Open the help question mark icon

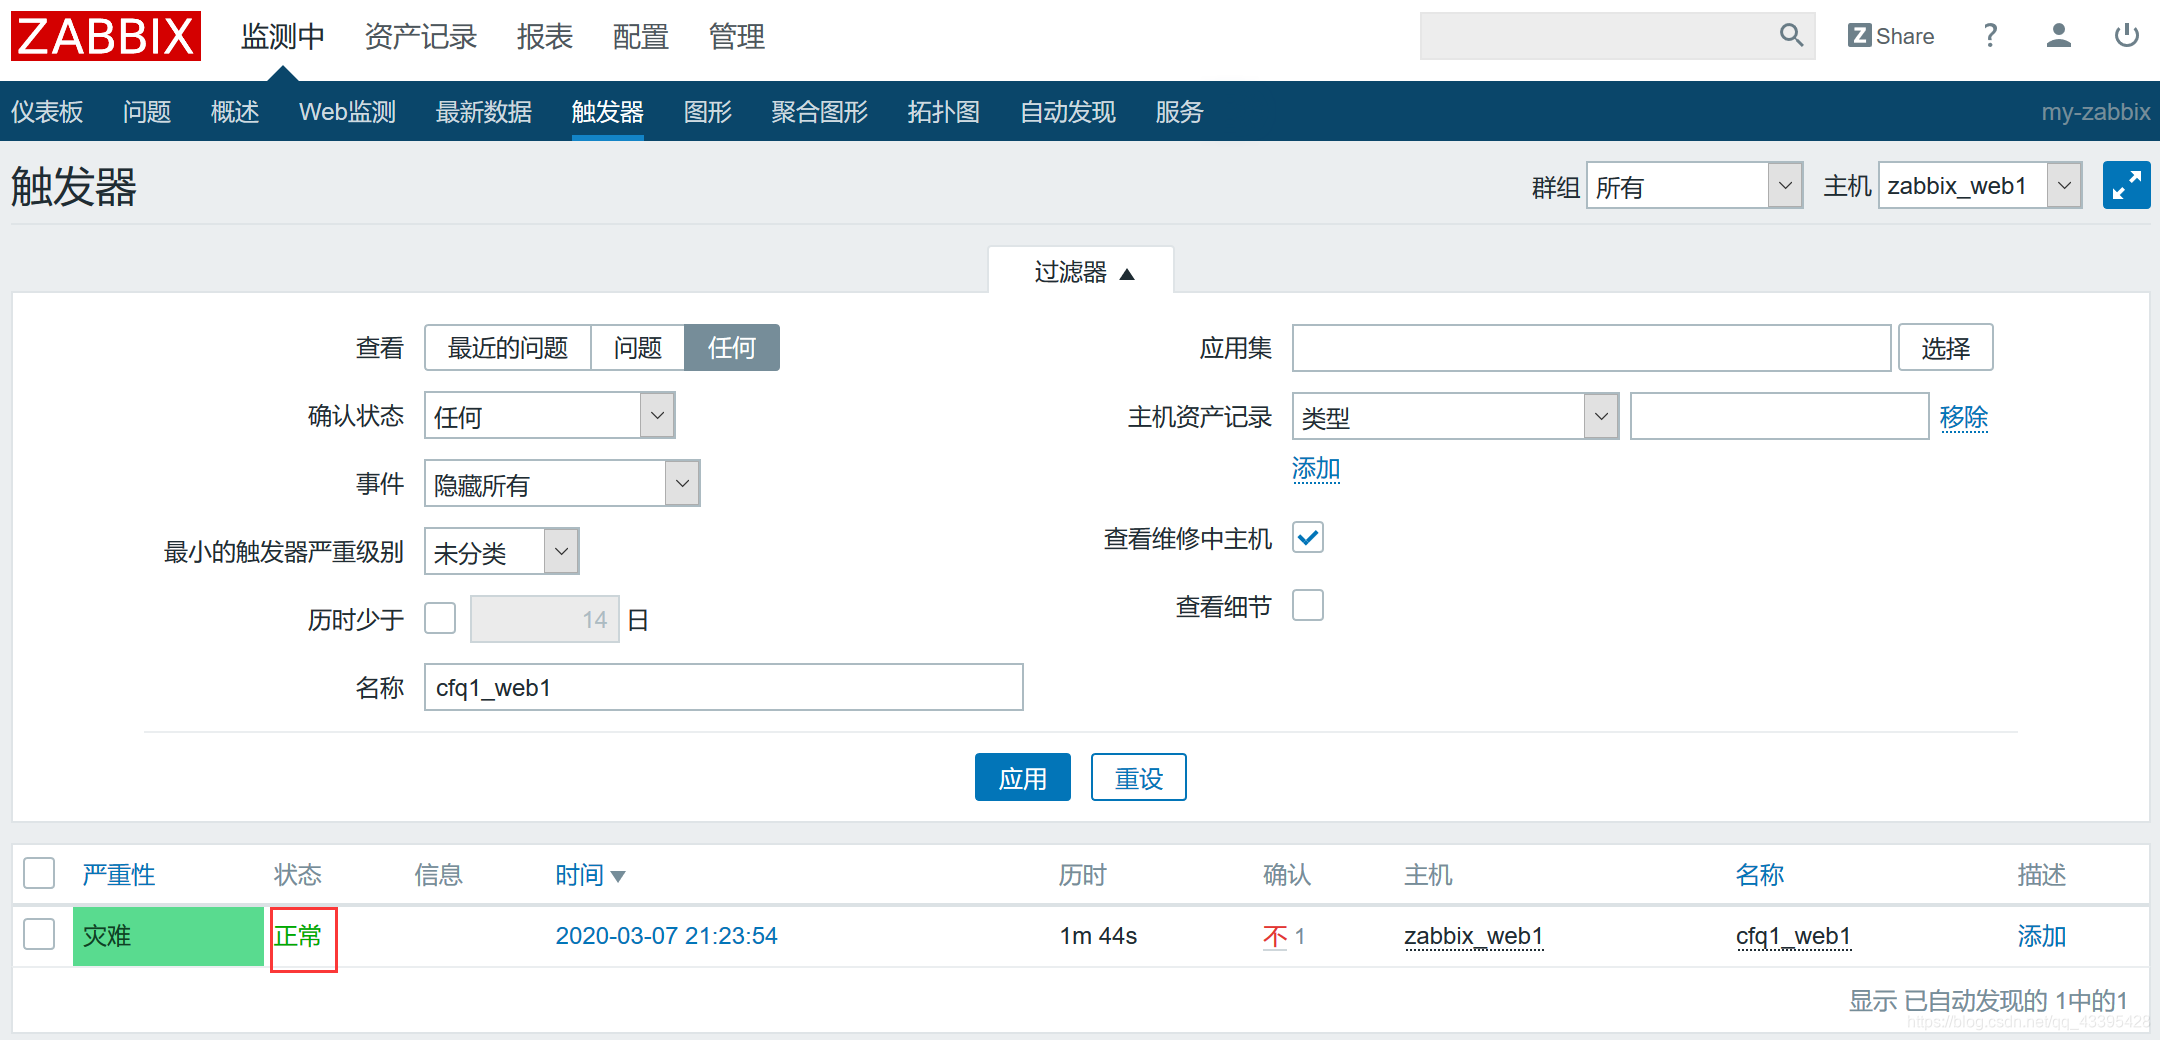point(1990,36)
